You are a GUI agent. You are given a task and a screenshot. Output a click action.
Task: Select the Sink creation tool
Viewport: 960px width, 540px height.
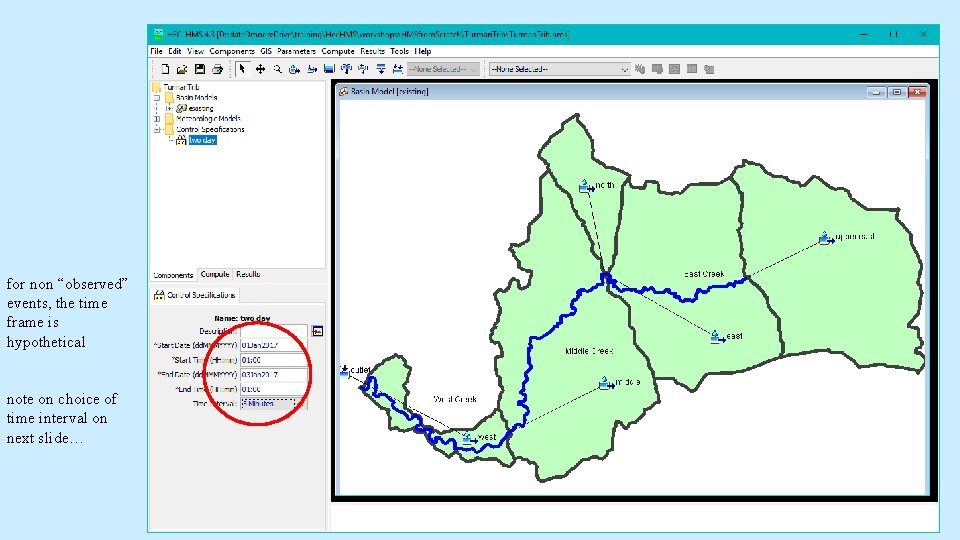397,69
